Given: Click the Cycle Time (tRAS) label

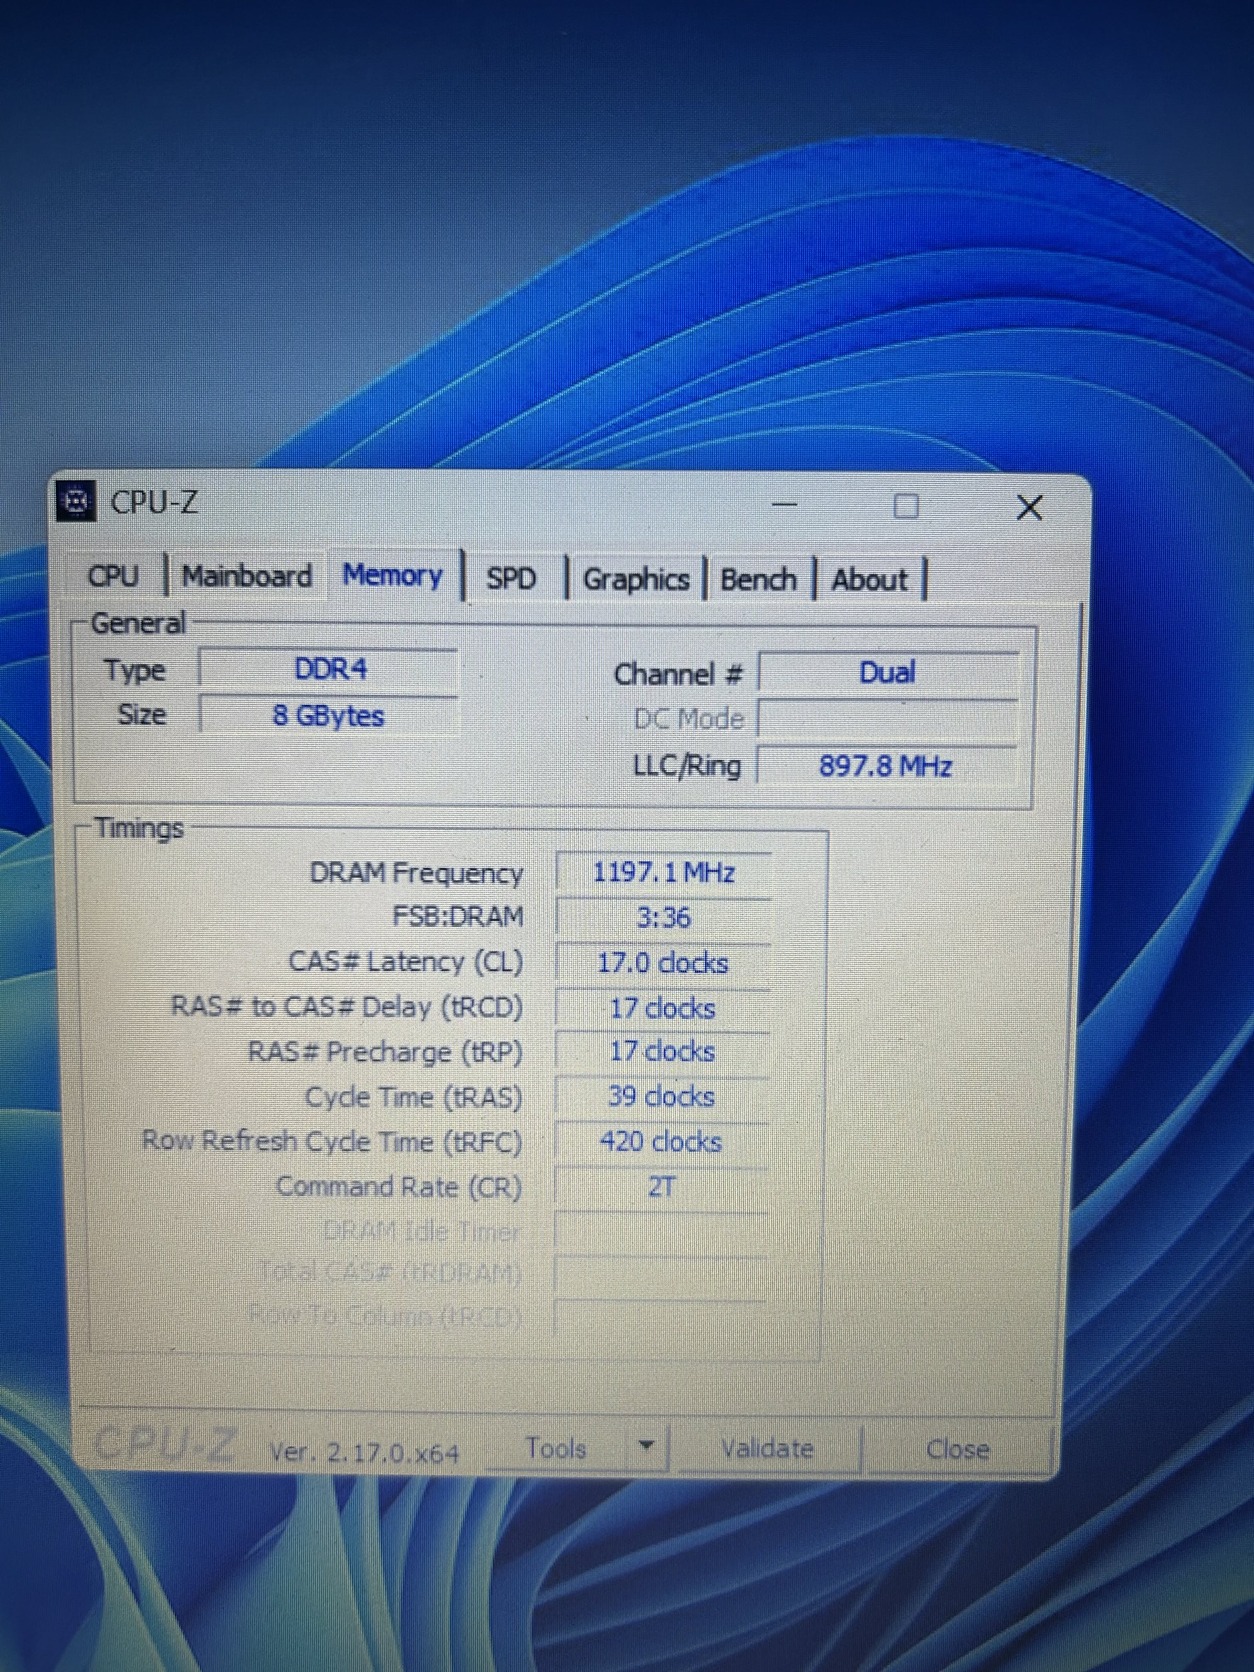Looking at the screenshot, I should [413, 1097].
